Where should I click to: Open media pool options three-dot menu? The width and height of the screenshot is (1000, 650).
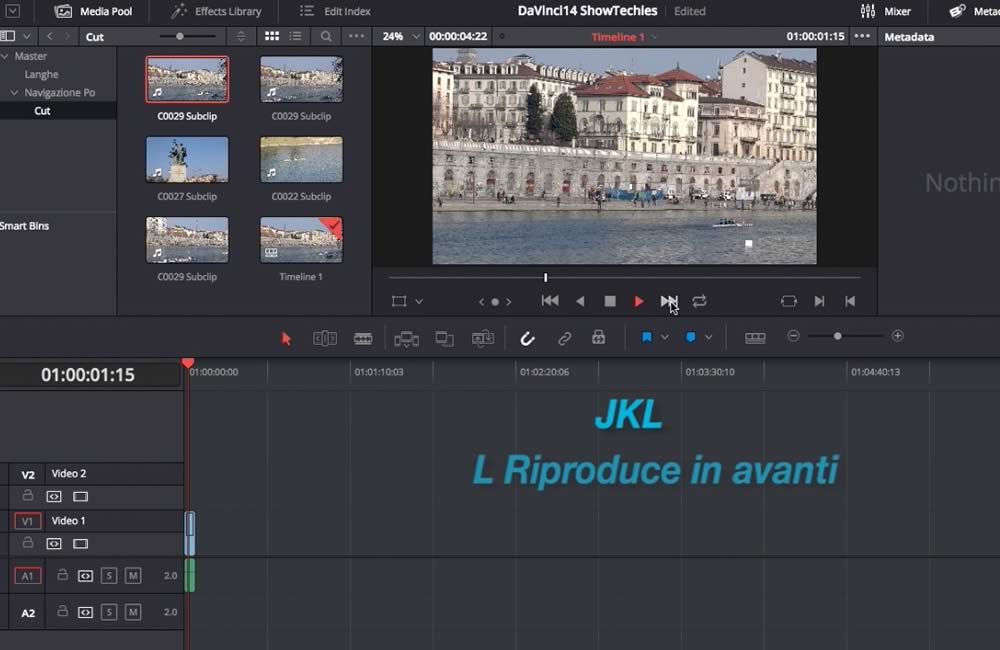click(x=357, y=36)
